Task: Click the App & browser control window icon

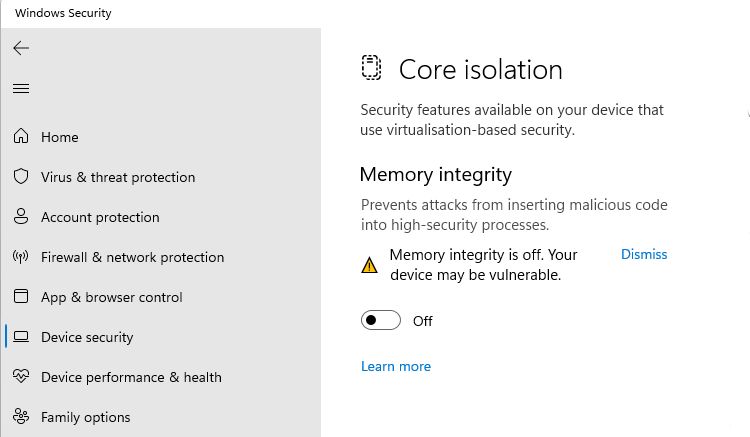Action: pos(21,296)
